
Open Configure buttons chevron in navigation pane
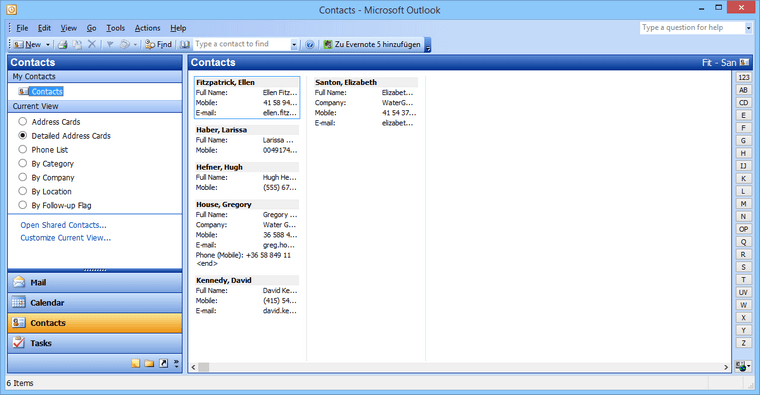176,363
